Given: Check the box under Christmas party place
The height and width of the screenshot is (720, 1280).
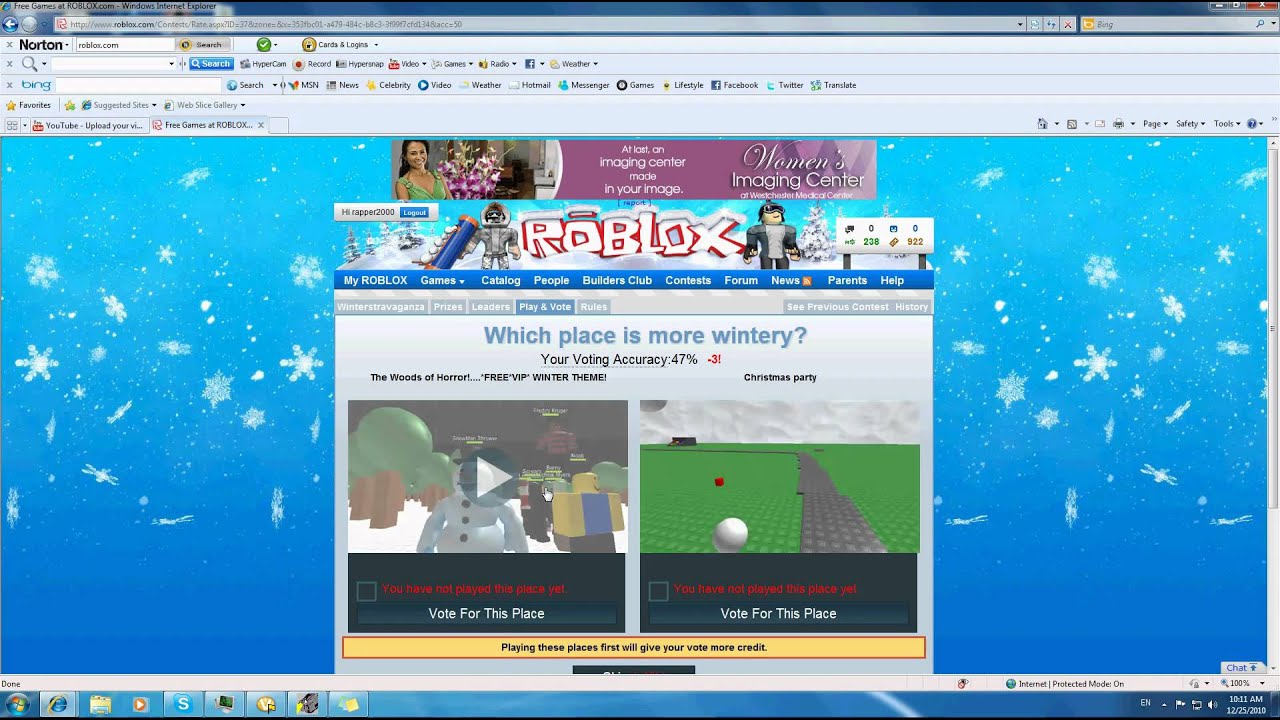Looking at the screenshot, I should (x=658, y=591).
